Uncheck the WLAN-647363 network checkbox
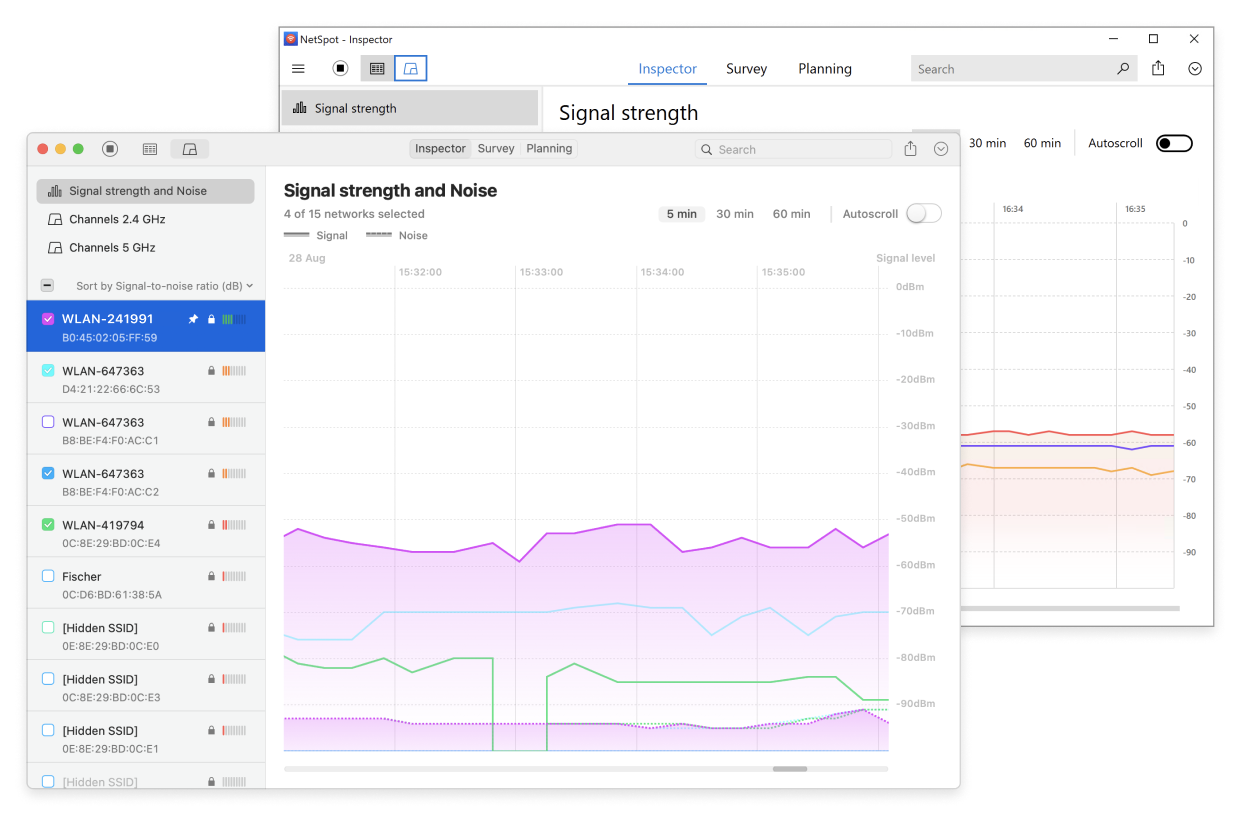The image size is (1241, 816). (48, 370)
